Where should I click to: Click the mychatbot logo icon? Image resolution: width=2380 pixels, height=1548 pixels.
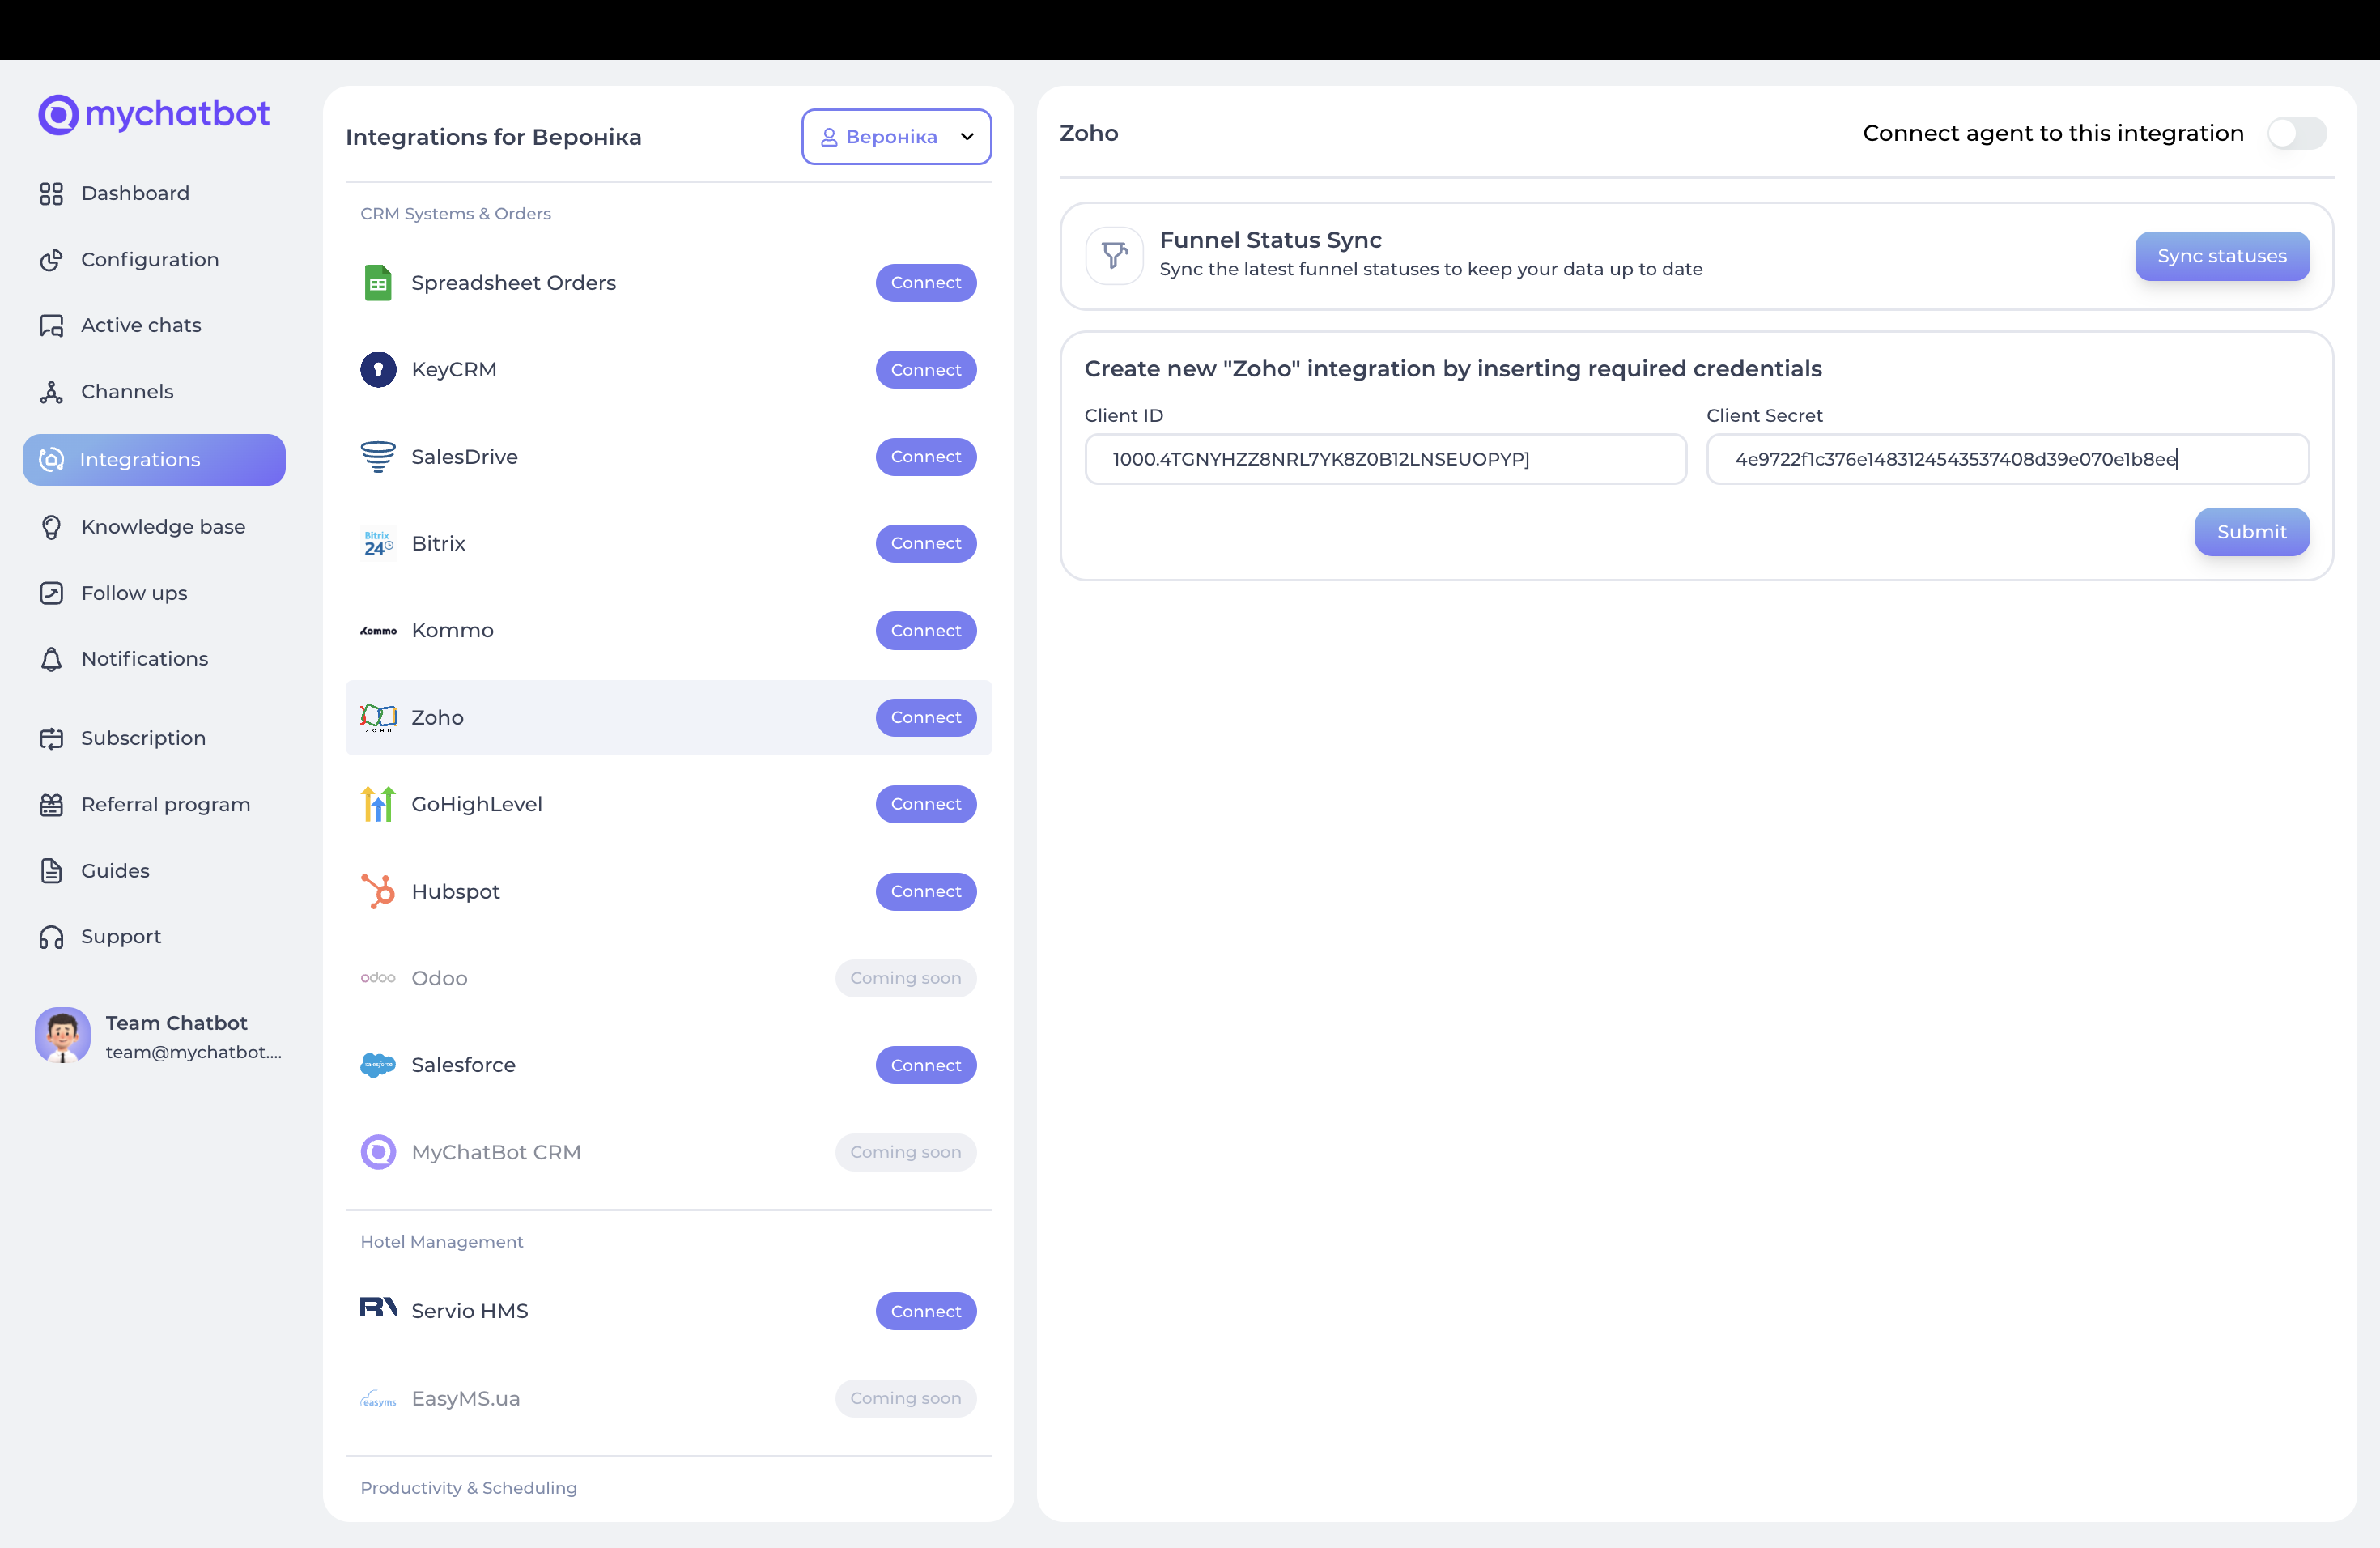58,115
